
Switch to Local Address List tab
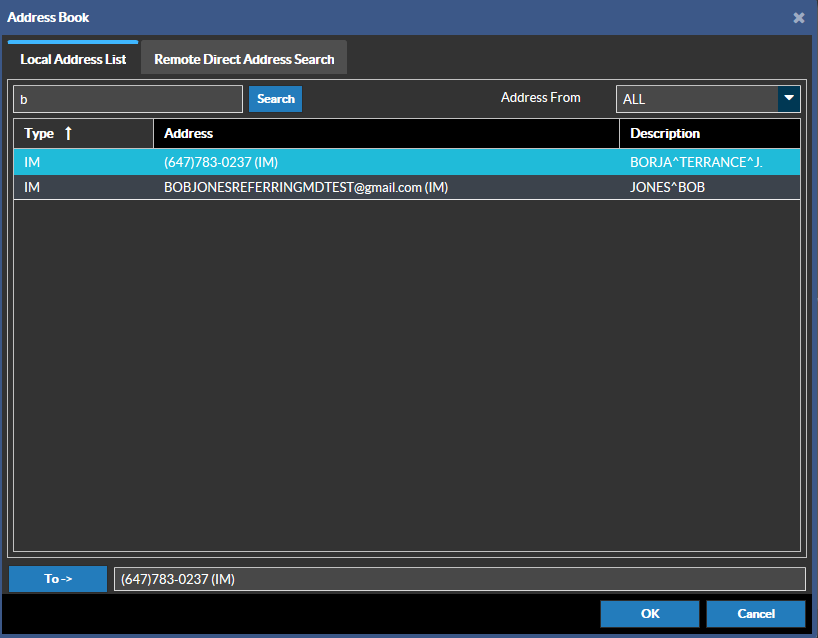[x=73, y=59]
